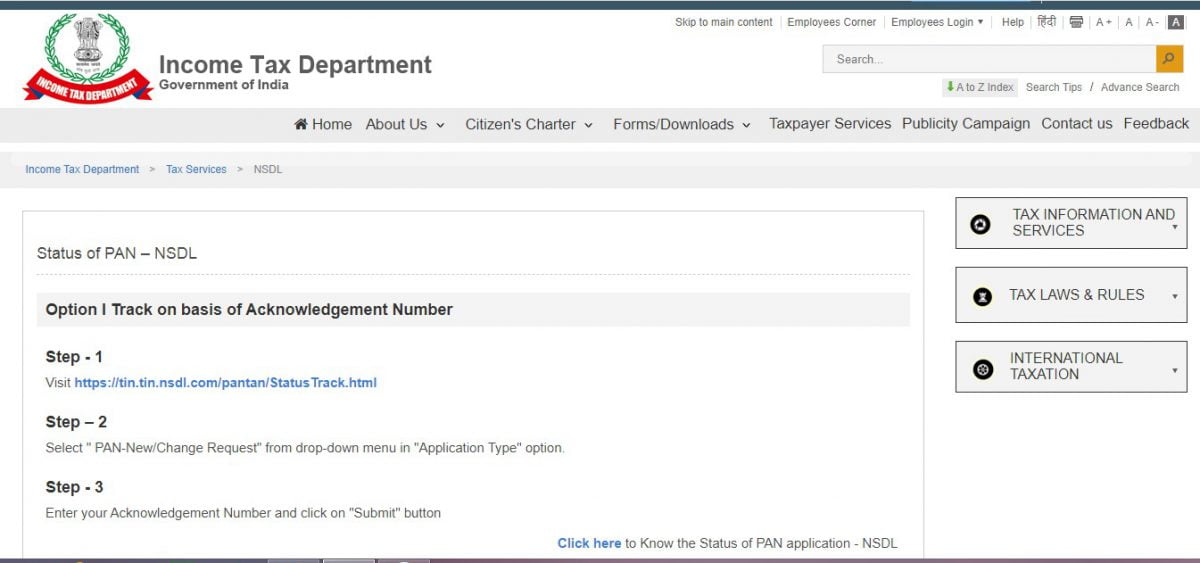Viewport: 1200px width, 563px height.
Task: Click the orange search magnifier button
Action: [1169, 59]
